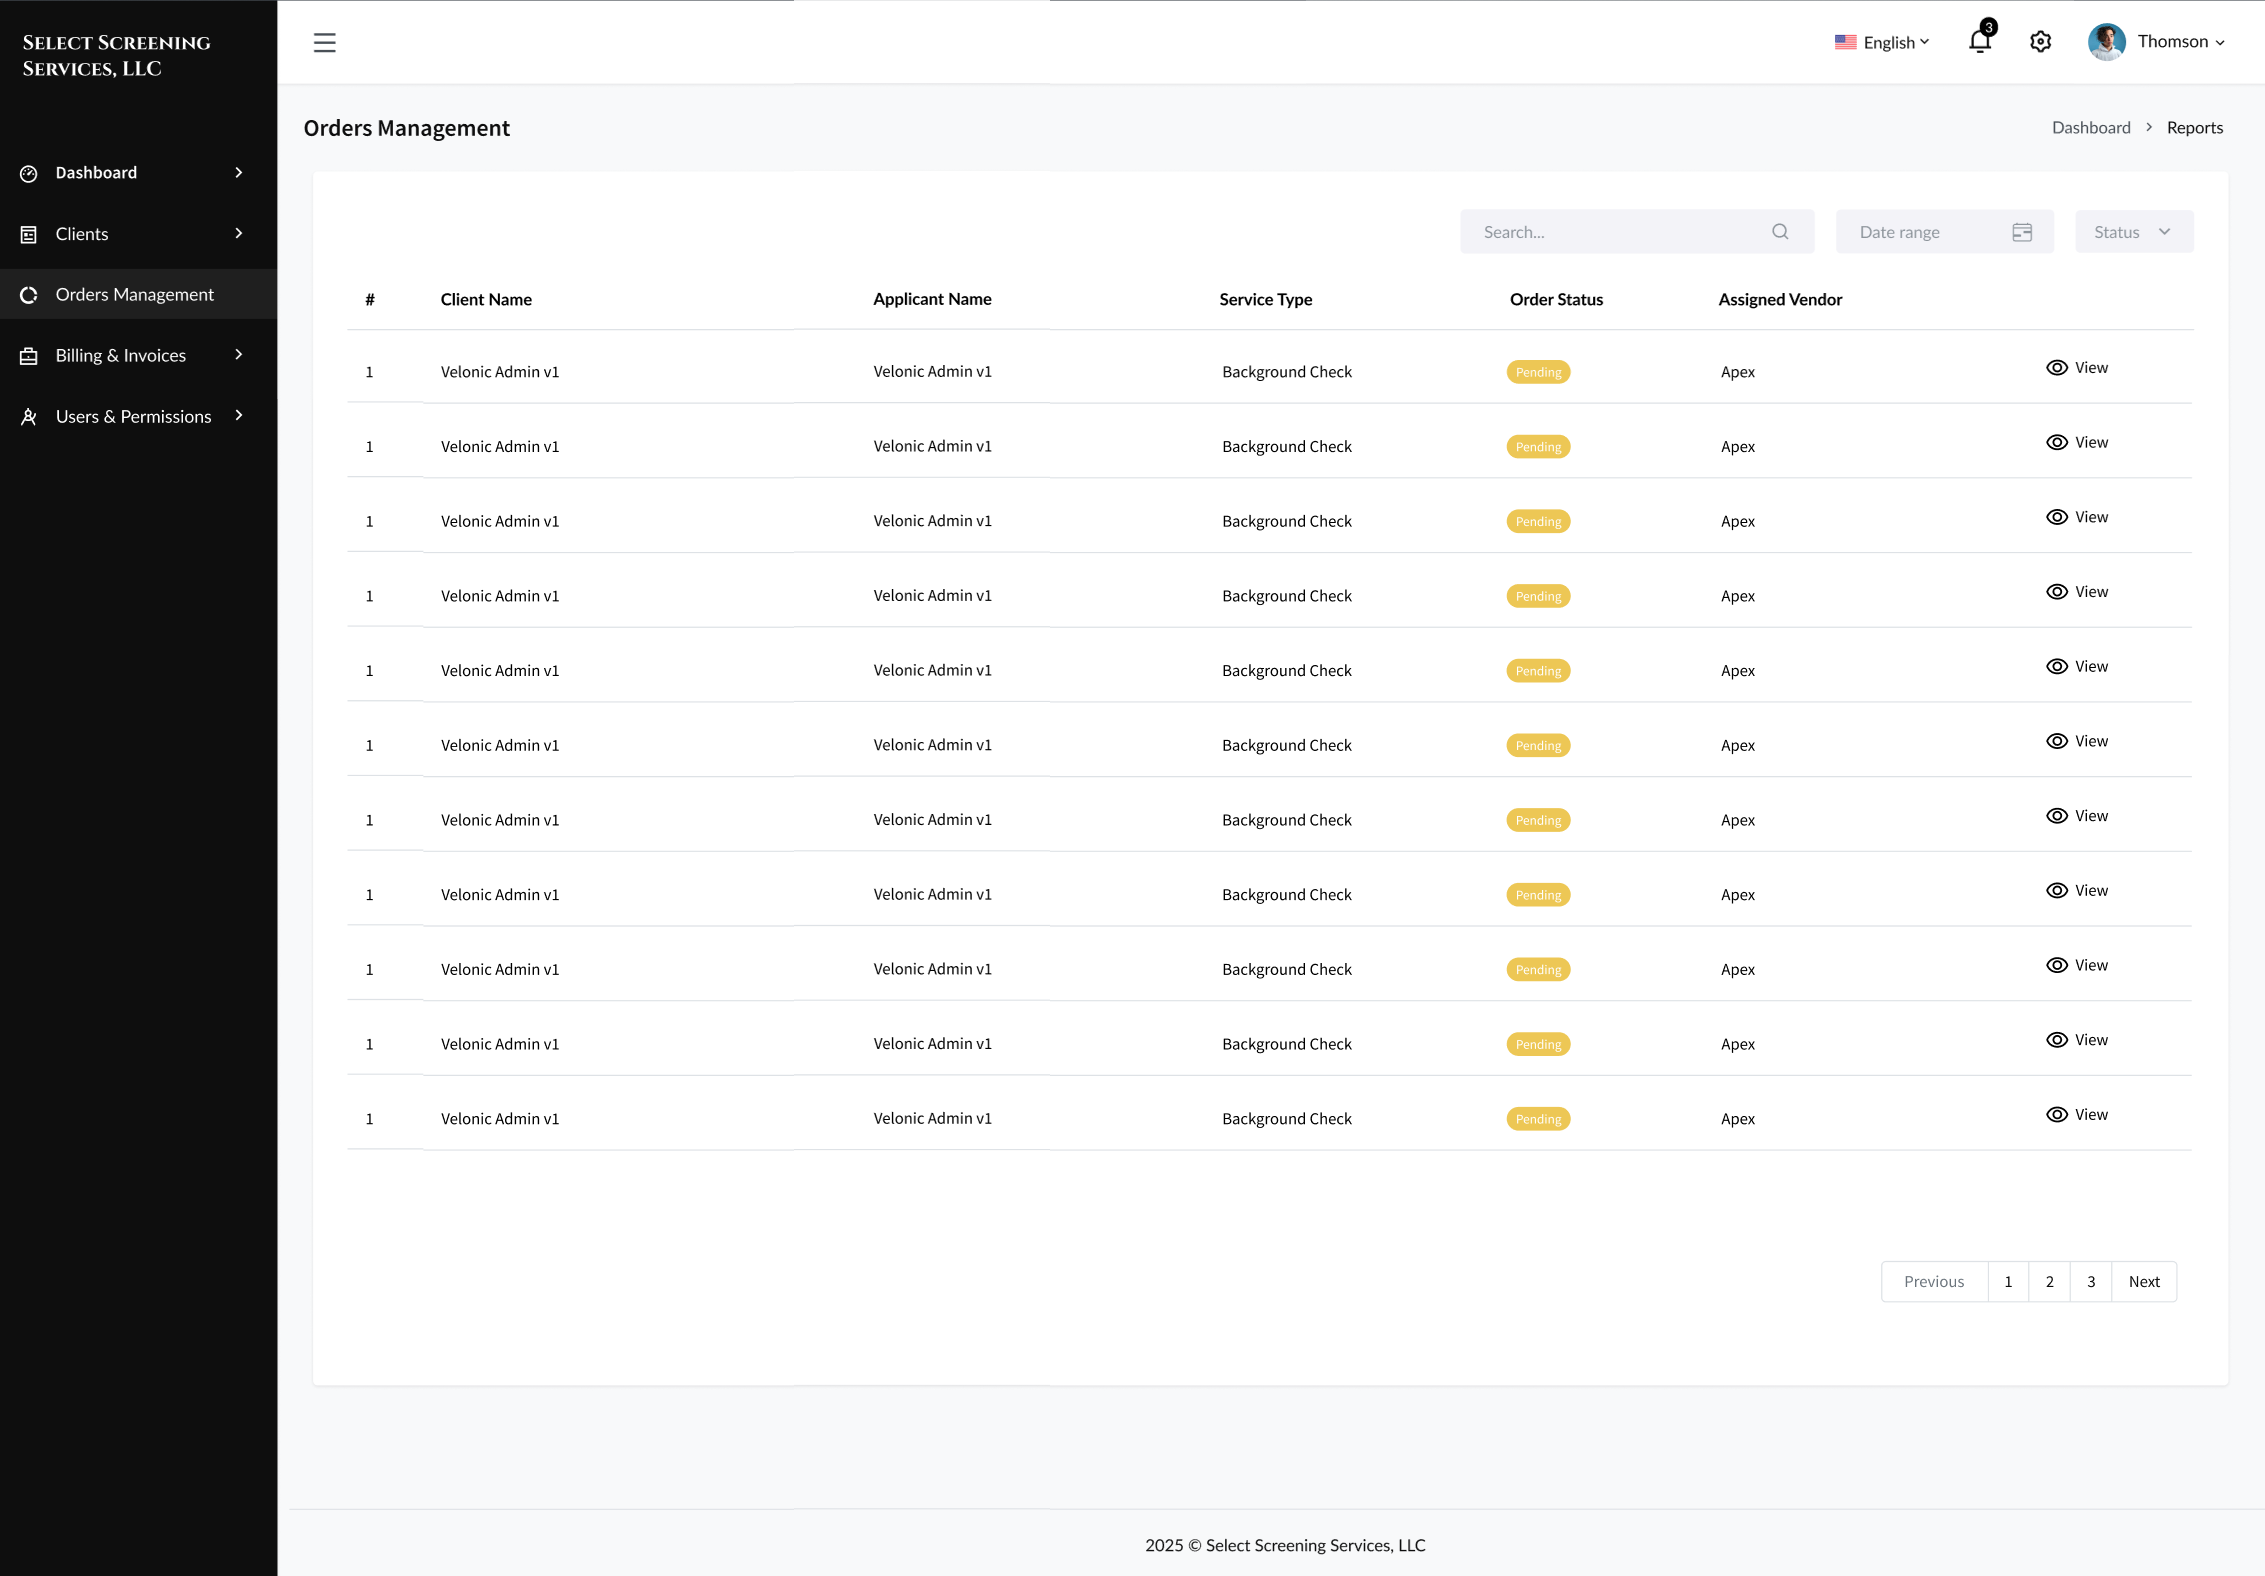Click the search magnifier icon

[x=1780, y=232]
